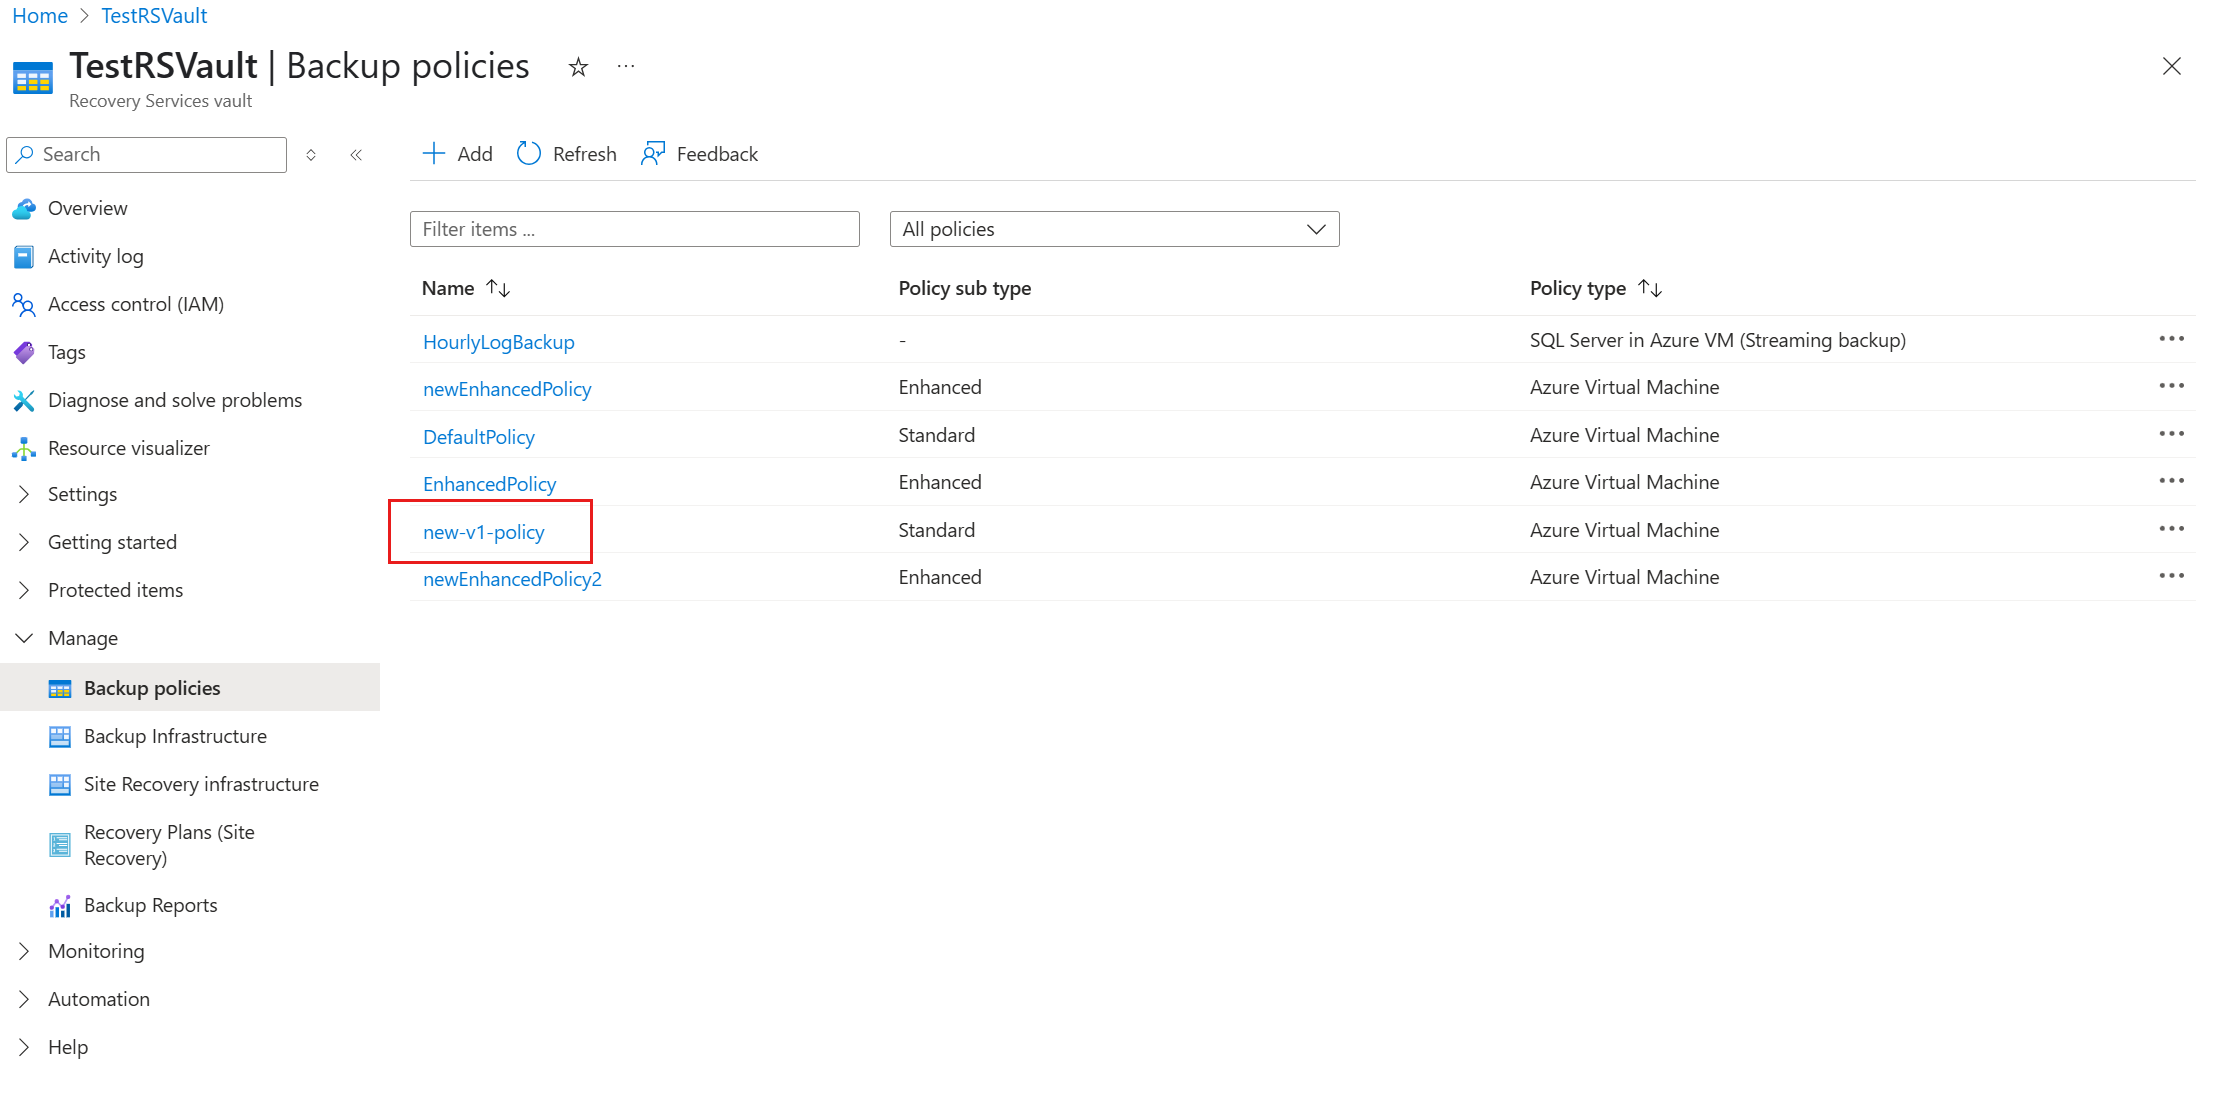Collapse the Manage section

(x=24, y=638)
